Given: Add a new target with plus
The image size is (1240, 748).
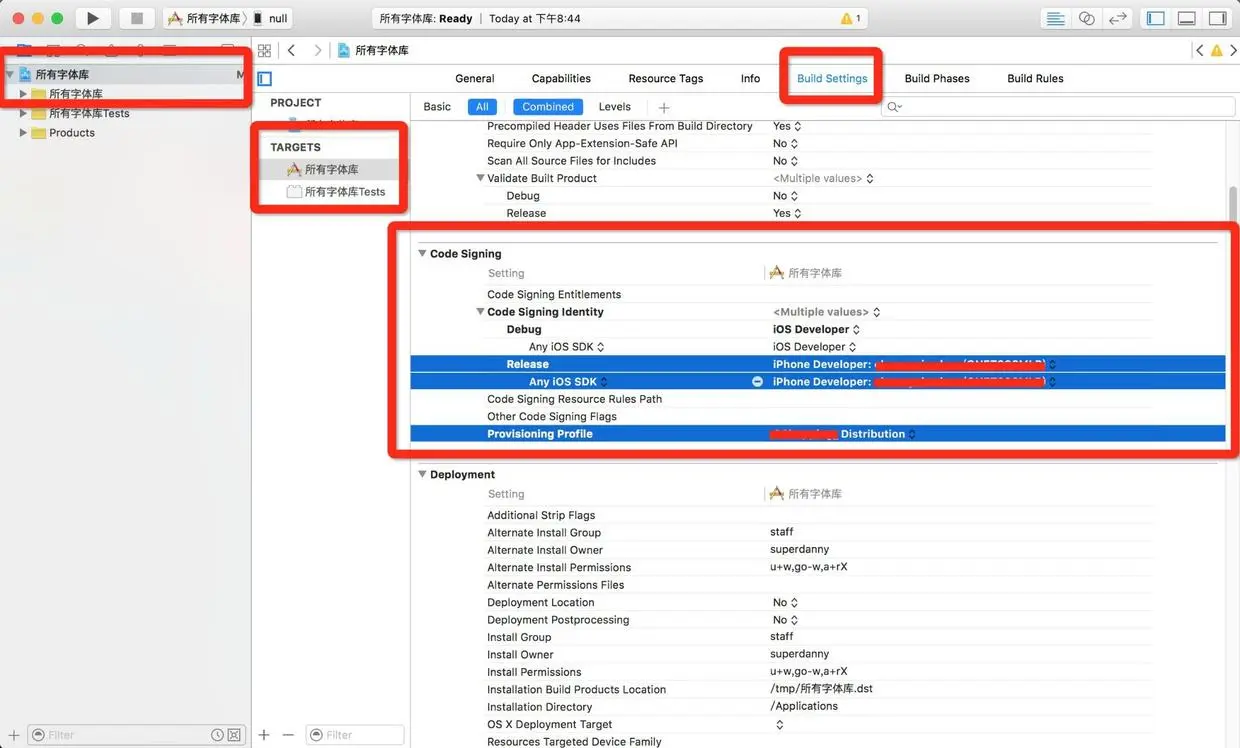Looking at the screenshot, I should (x=264, y=734).
